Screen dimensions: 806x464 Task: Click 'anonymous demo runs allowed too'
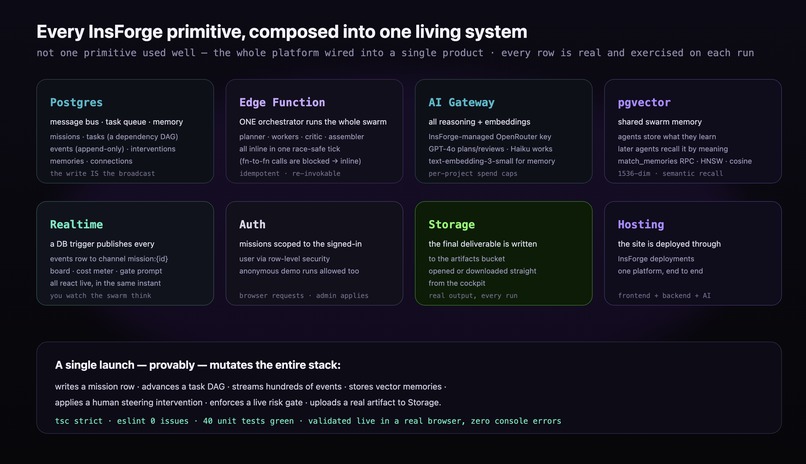(x=299, y=271)
